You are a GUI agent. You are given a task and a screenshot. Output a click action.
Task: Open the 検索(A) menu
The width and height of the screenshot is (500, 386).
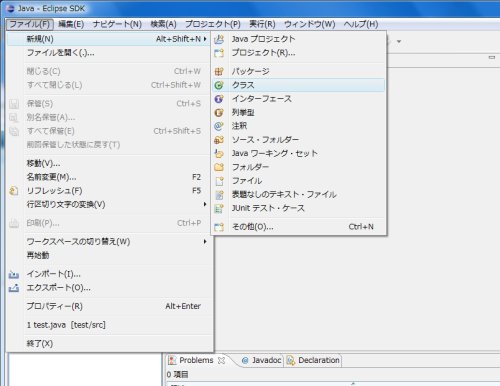point(163,24)
